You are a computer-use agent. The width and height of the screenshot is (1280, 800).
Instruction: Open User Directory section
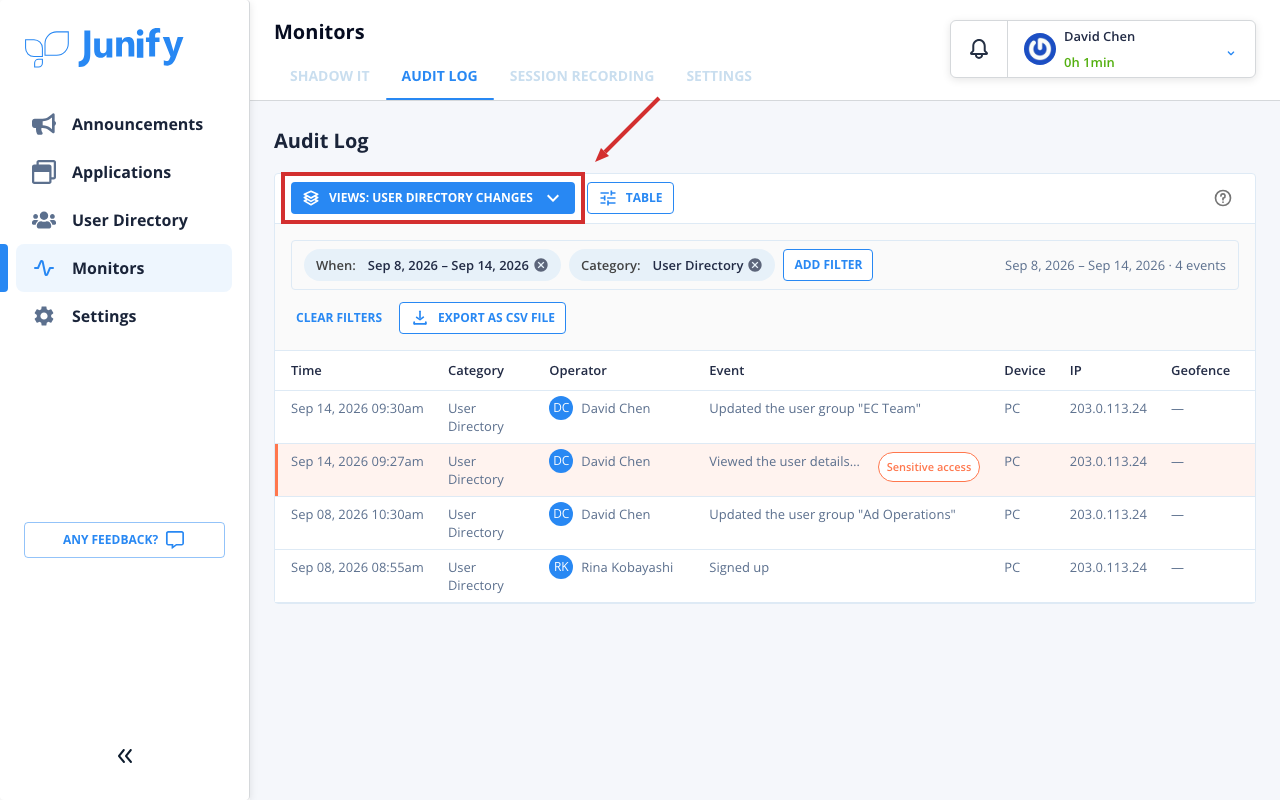coord(124,220)
